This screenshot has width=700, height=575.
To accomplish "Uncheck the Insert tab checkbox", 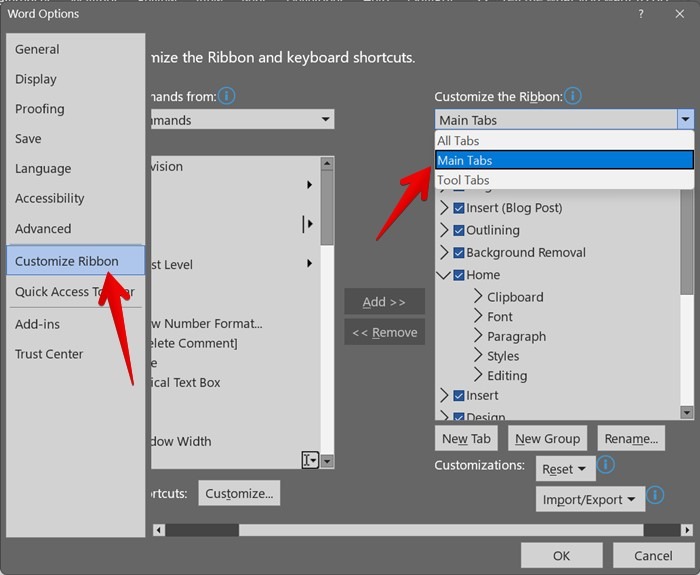I will coord(458,396).
